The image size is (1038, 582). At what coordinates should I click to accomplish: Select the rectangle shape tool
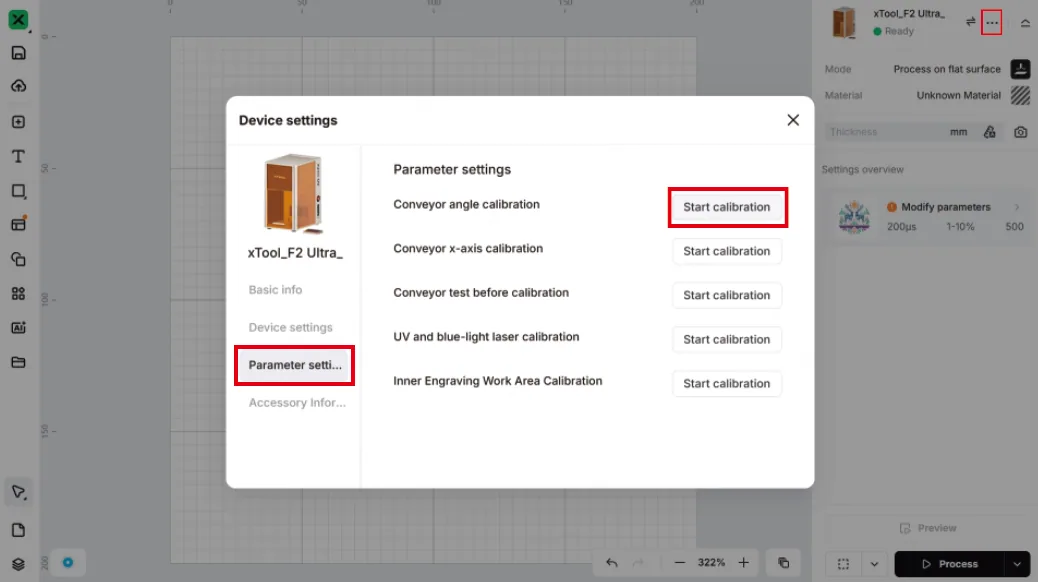point(19,191)
